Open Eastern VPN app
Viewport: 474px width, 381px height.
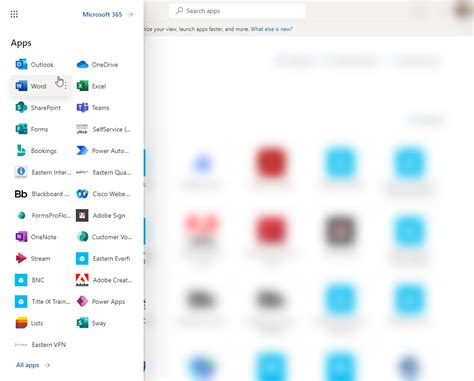(40, 345)
